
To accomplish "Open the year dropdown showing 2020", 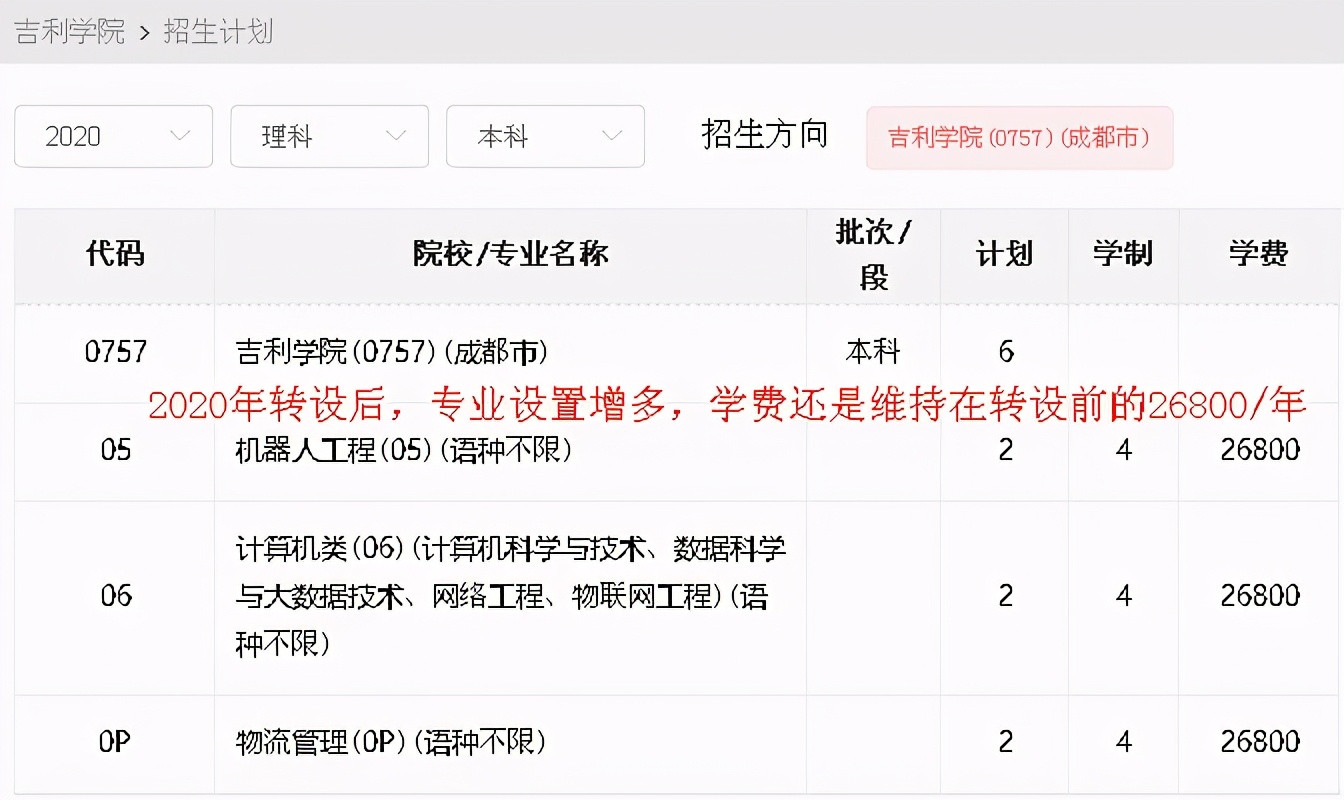I will (x=113, y=136).
